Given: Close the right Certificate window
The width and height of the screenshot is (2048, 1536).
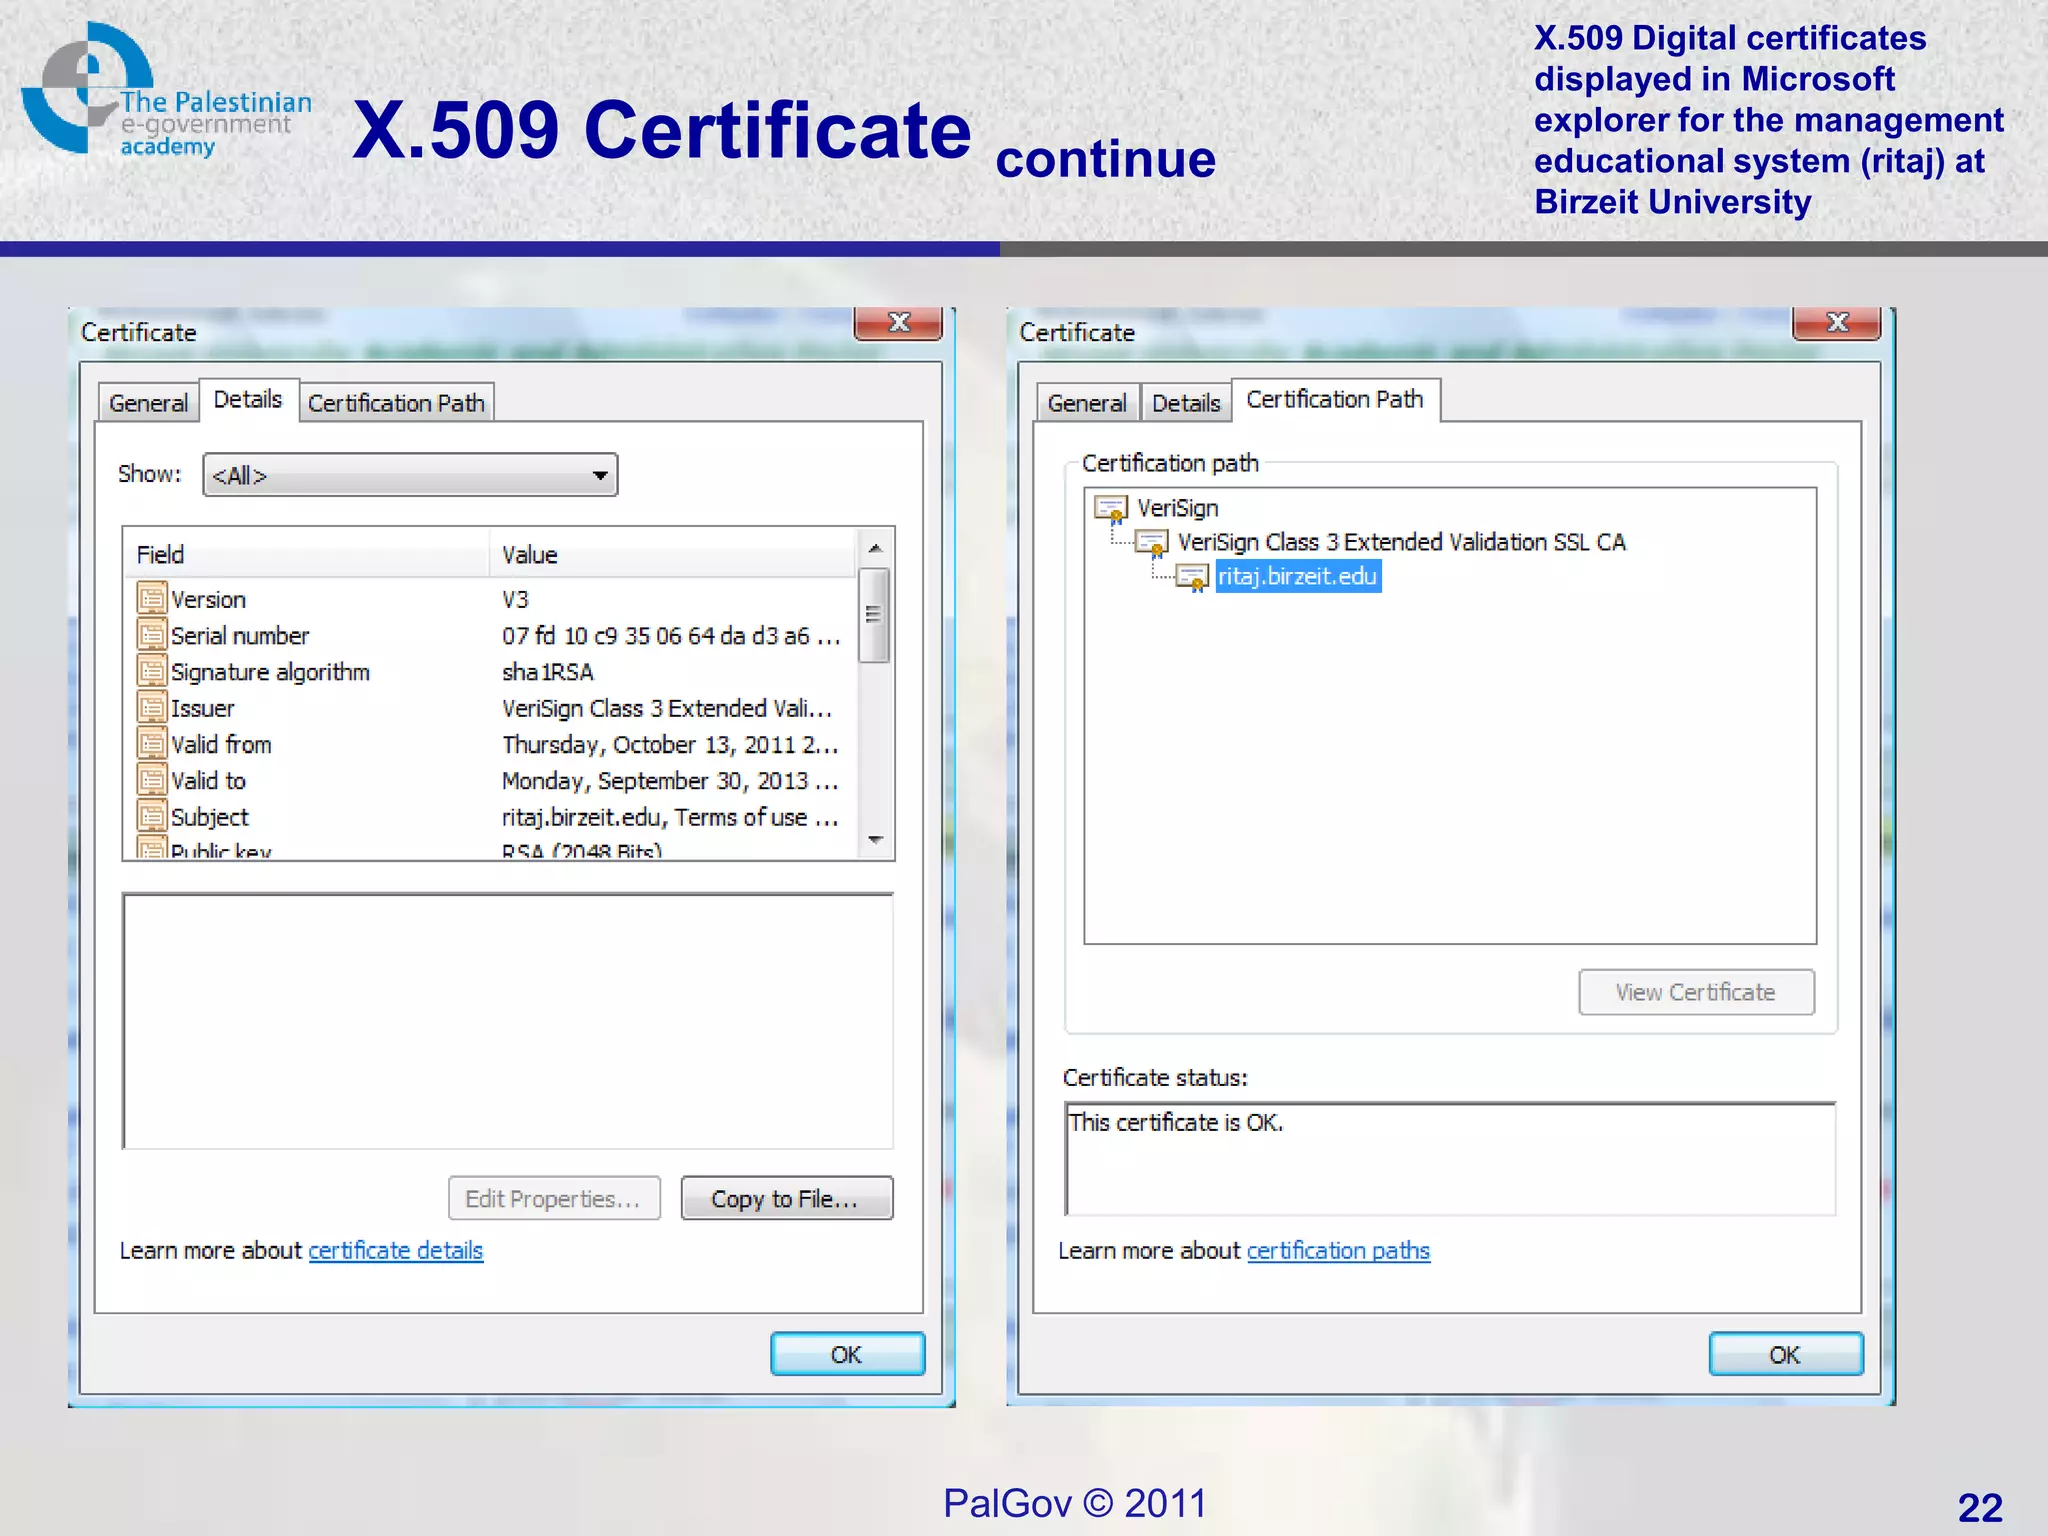Looking at the screenshot, I should (1837, 322).
